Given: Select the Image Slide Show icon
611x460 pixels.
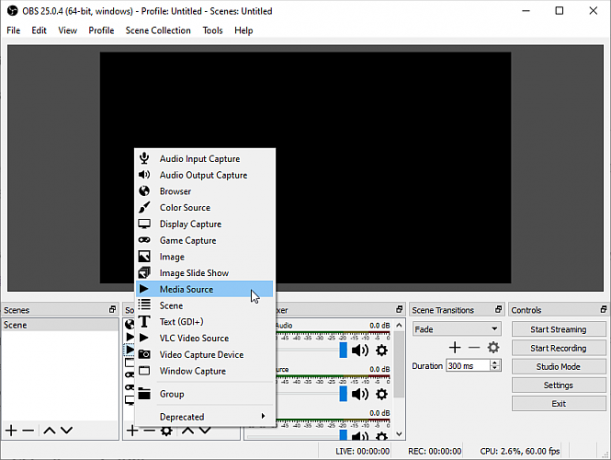Looking at the screenshot, I should [144, 273].
